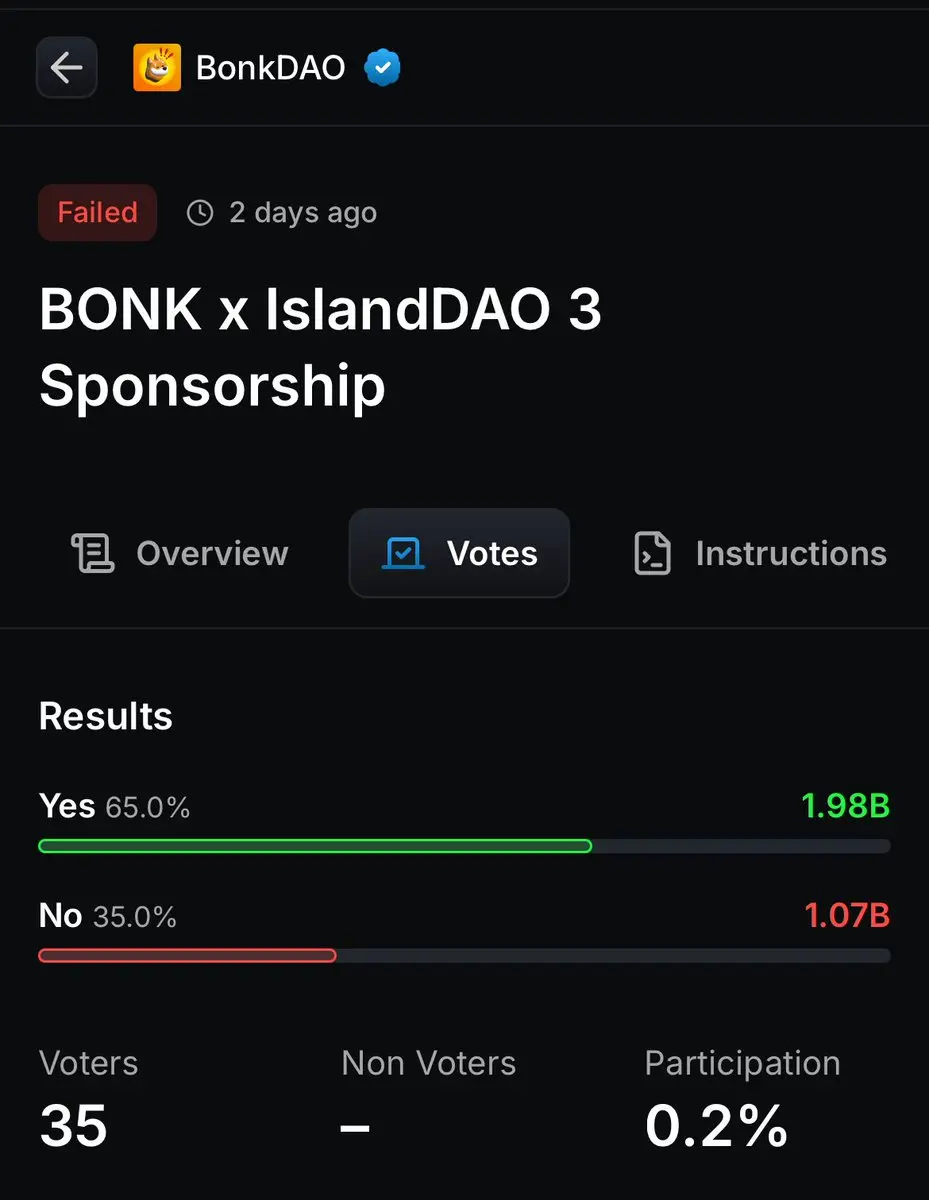
Task: Click the terminal file icon on Instructions
Action: coord(652,553)
